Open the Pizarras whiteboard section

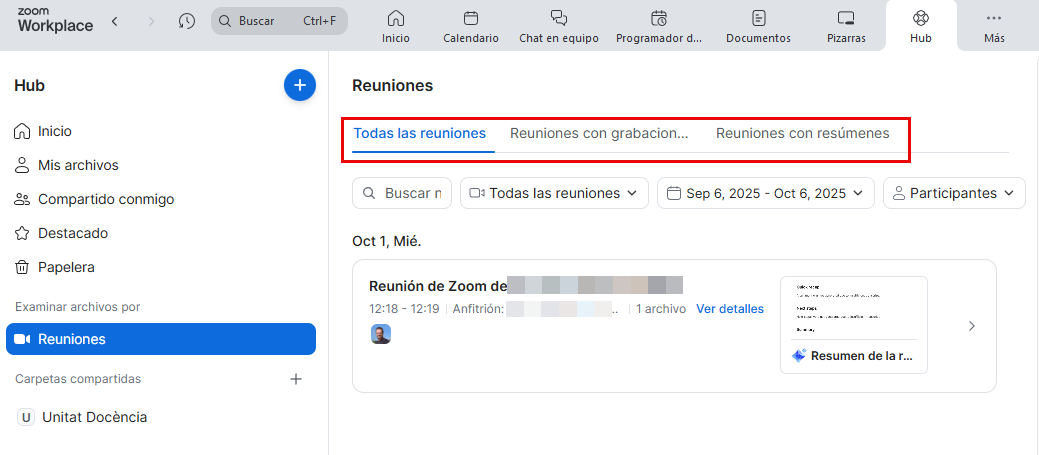846,27
